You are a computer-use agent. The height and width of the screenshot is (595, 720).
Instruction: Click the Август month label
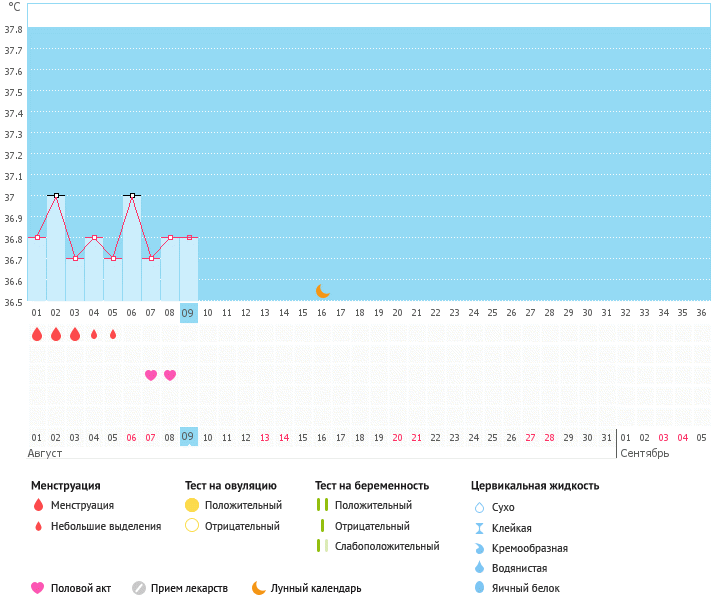click(x=45, y=453)
